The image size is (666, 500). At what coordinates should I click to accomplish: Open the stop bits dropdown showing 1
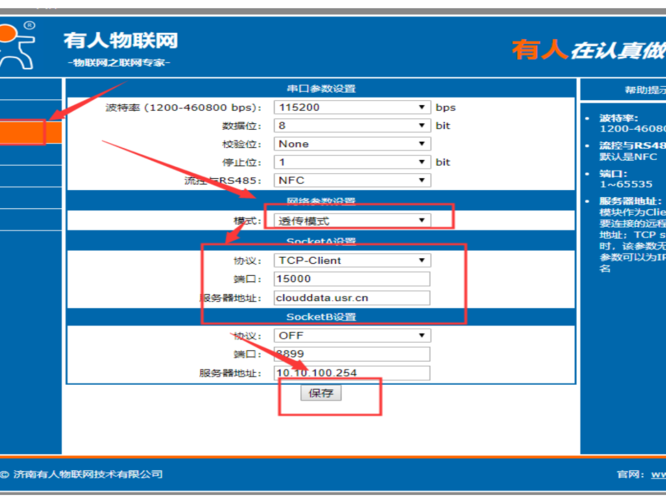tap(352, 162)
